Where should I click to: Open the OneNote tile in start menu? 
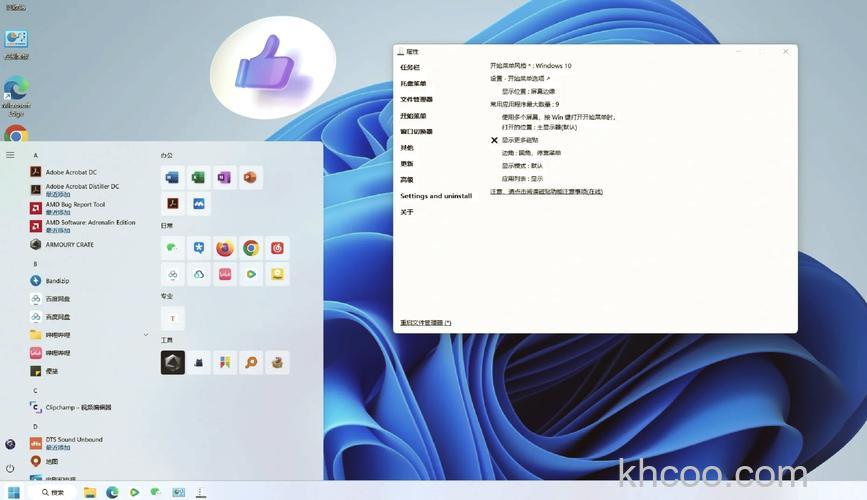(224, 178)
